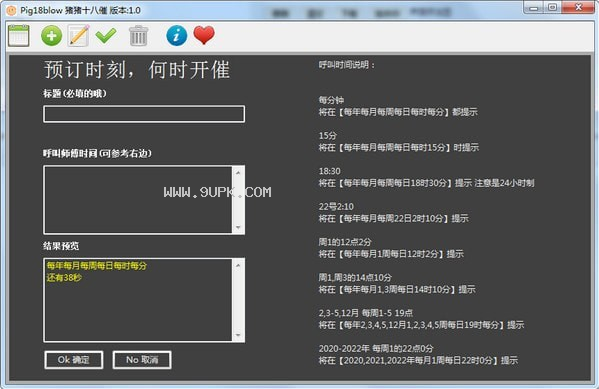Click the Pig18blow app icon in title bar
The width and height of the screenshot is (599, 389).
pyautogui.click(x=11, y=10)
